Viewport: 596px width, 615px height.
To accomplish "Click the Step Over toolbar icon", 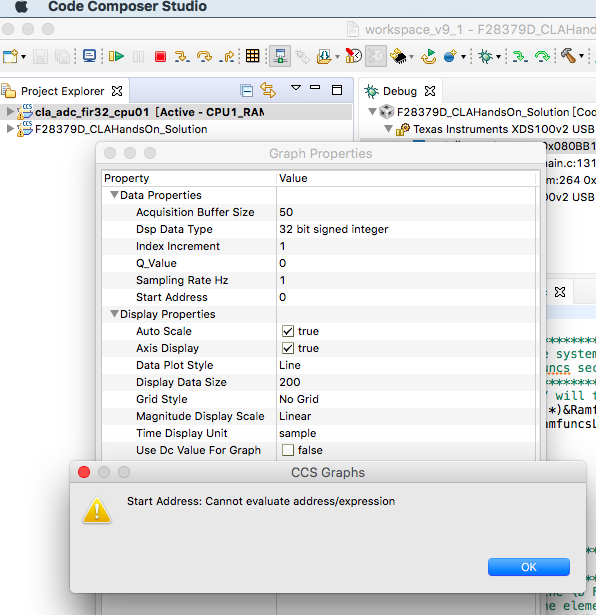I will (204, 57).
